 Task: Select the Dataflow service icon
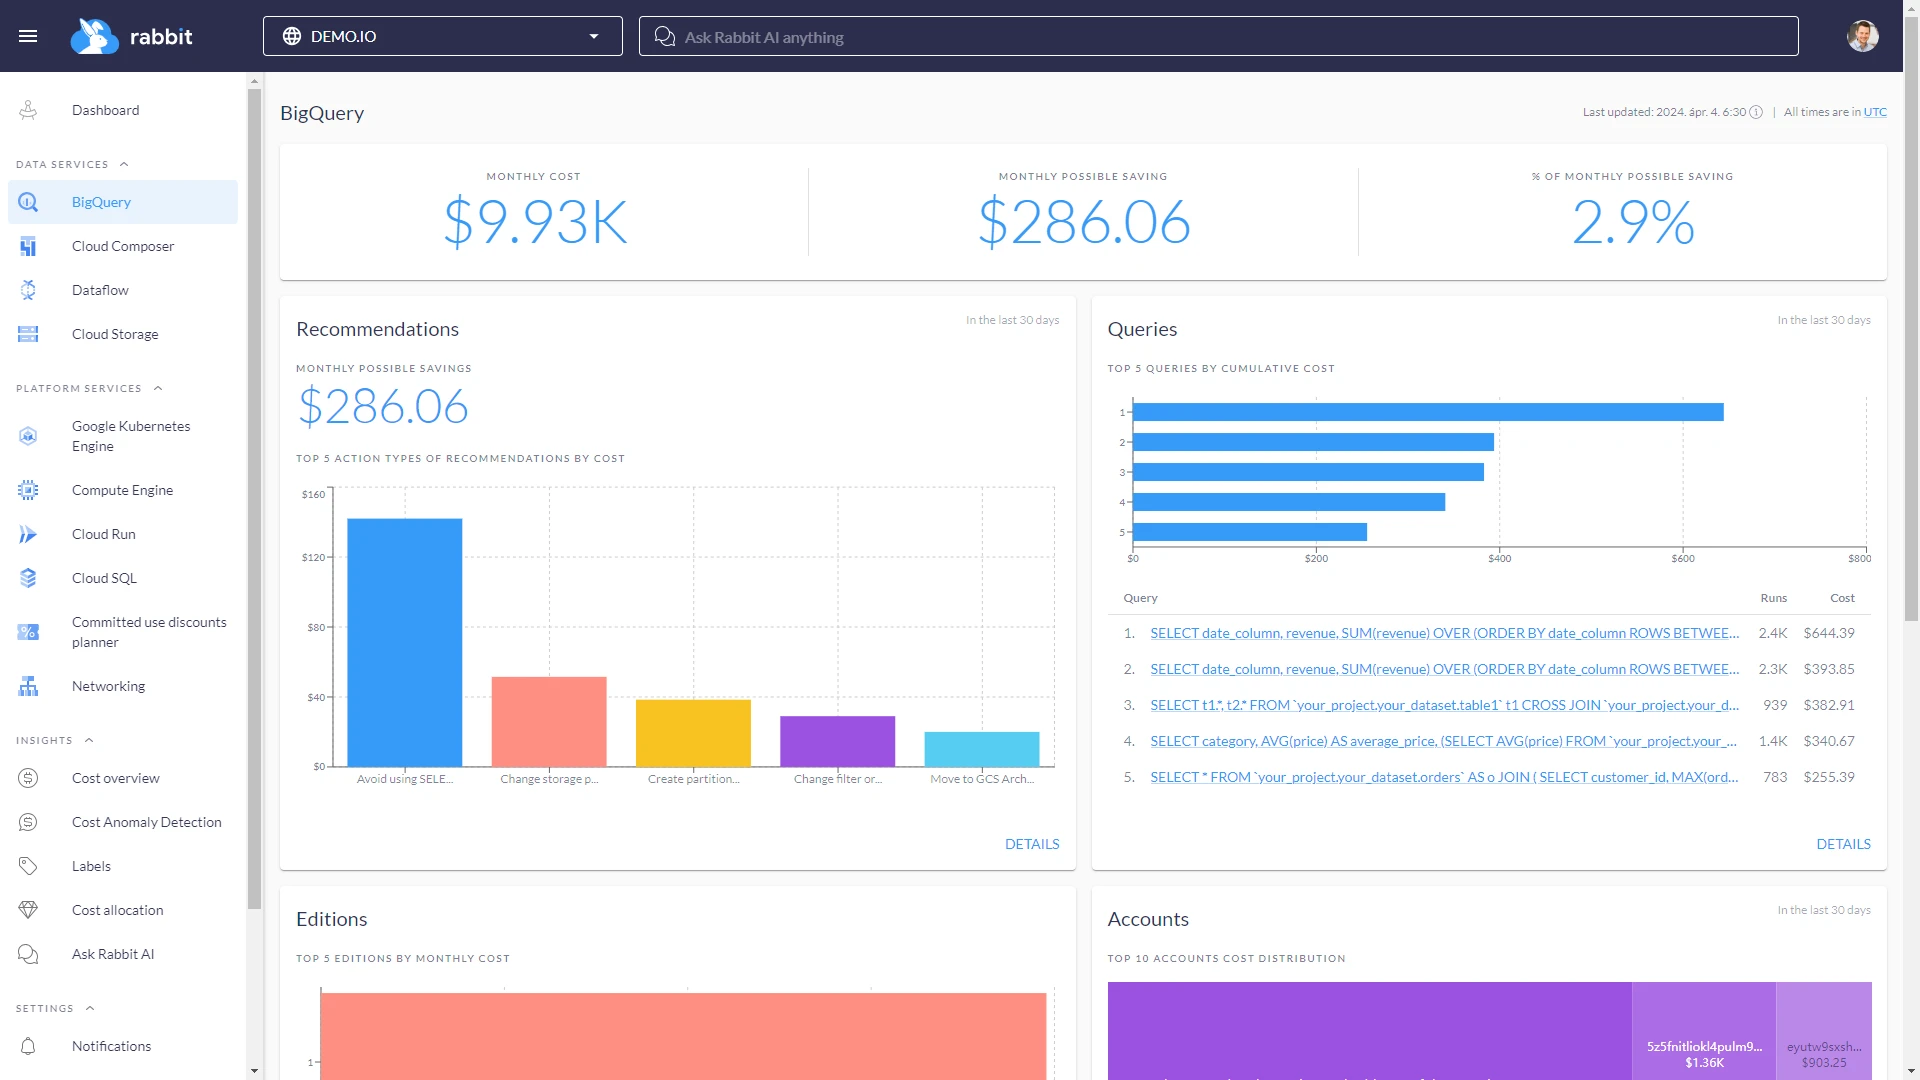click(28, 290)
